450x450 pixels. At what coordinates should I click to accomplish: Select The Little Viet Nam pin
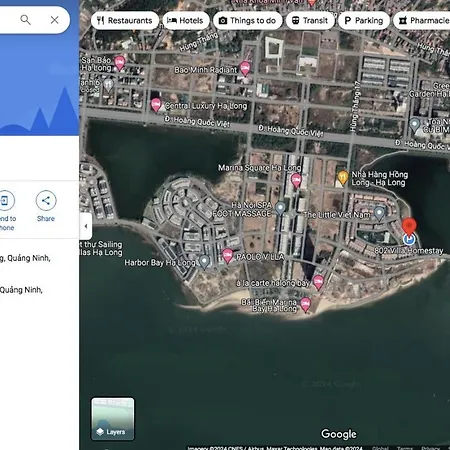tap(379, 213)
